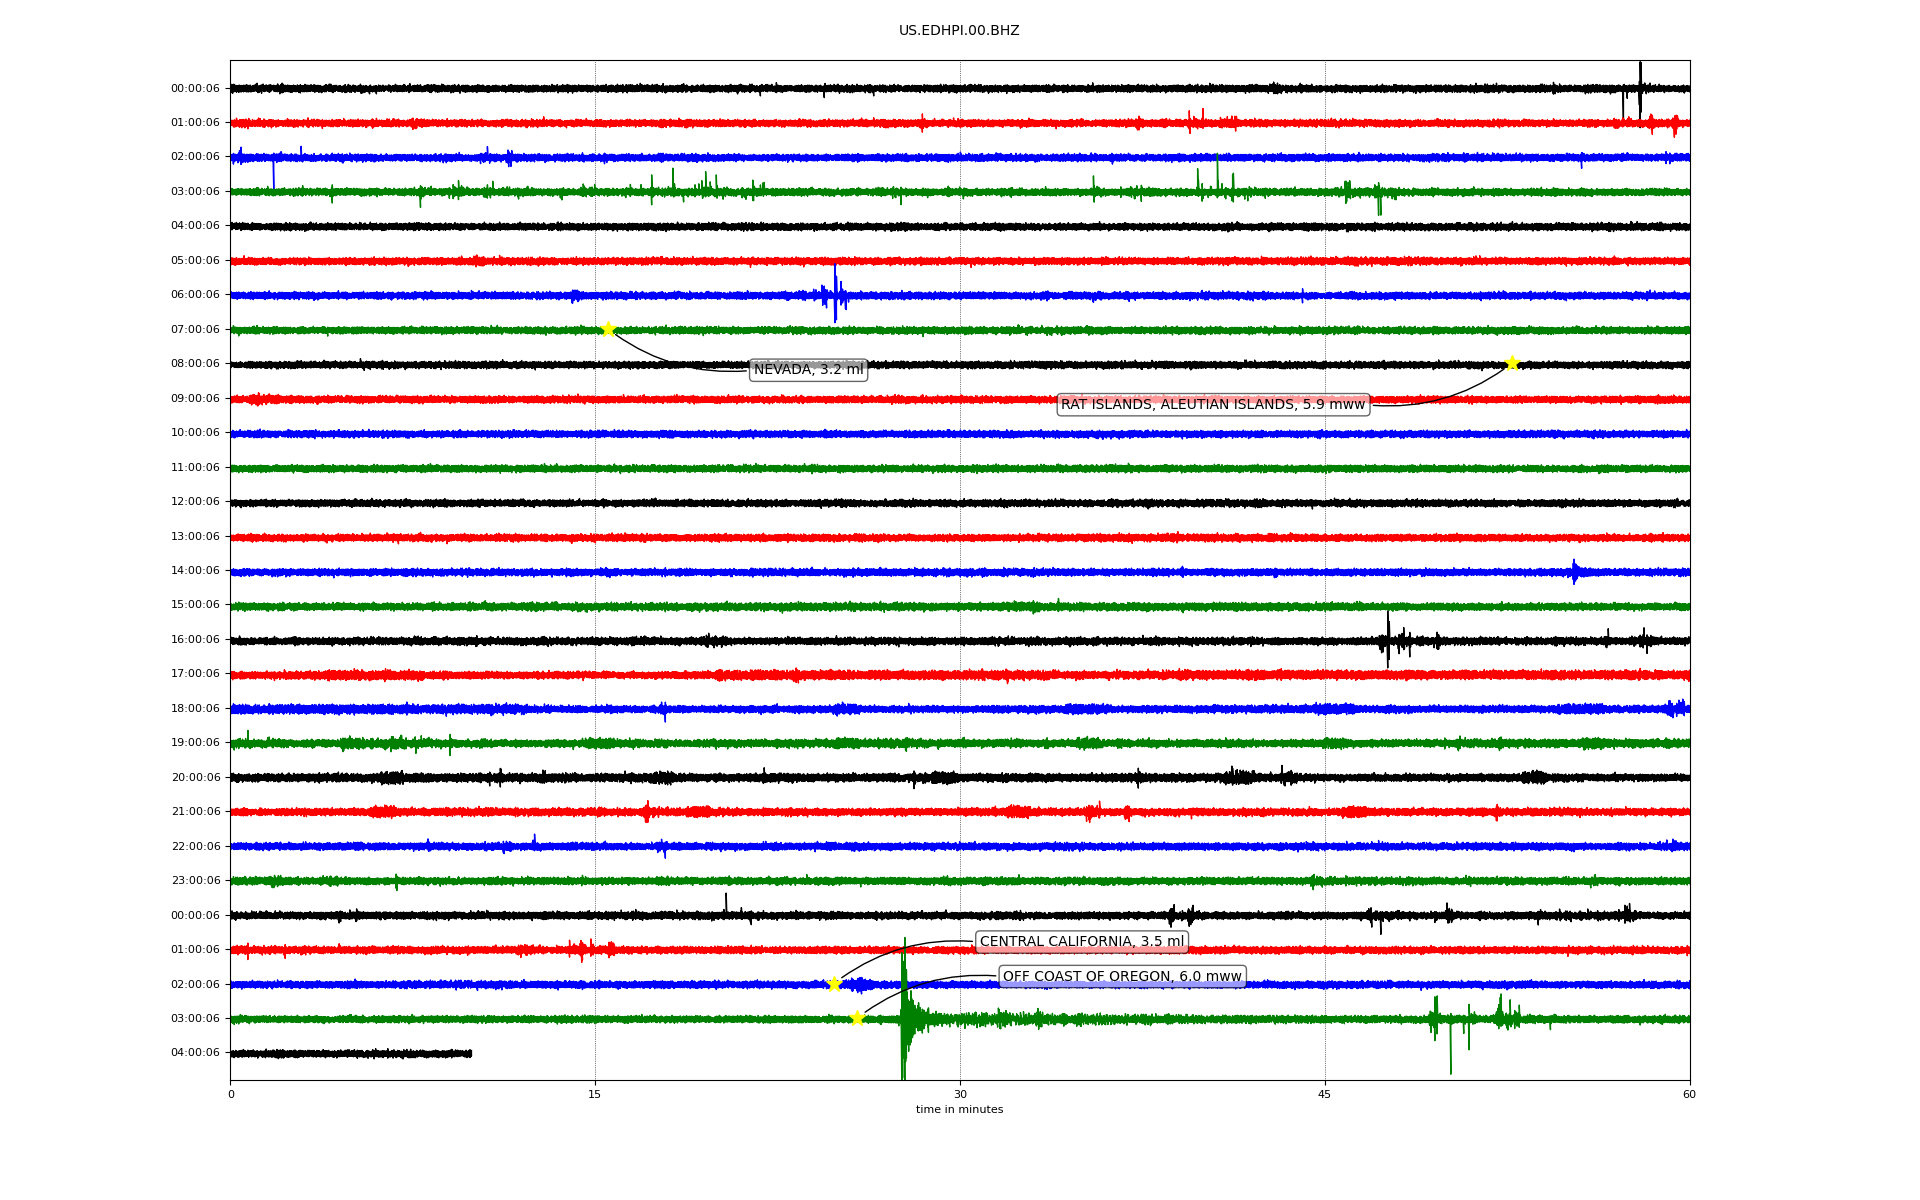The image size is (1920, 1200).
Task: Select the RAT ISLANDS 5.9 mww label
Action: tap(1212, 404)
